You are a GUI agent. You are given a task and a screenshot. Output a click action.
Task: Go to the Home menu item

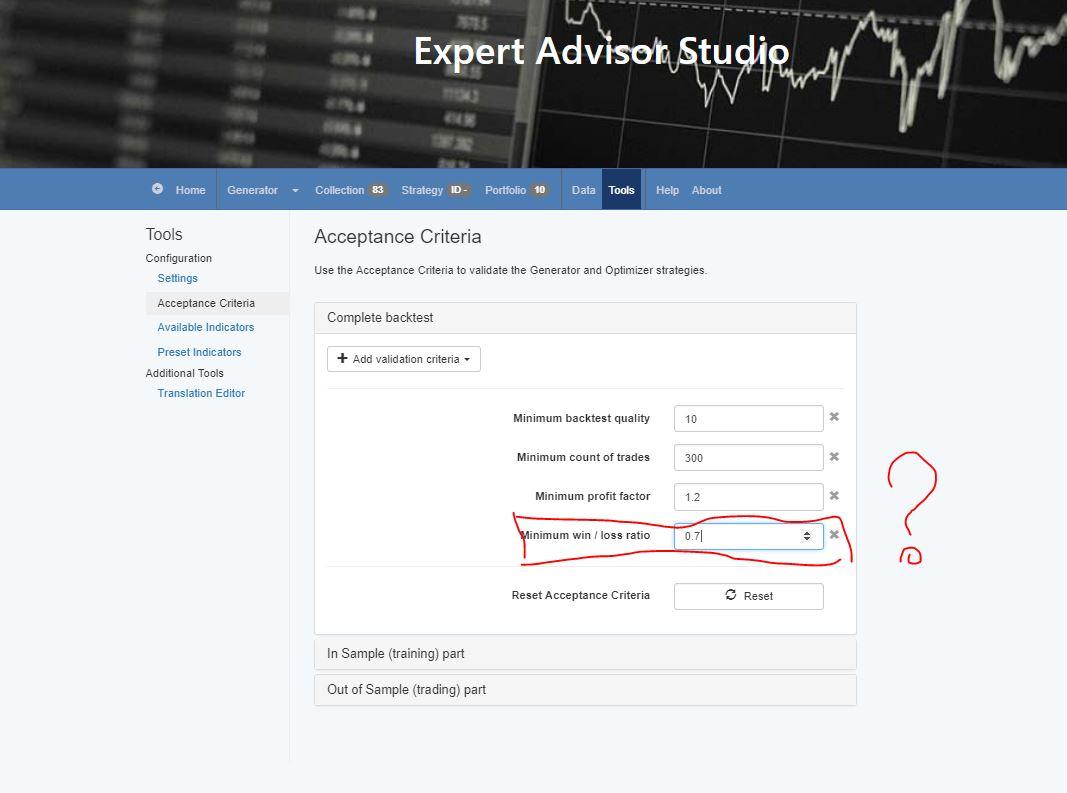click(x=191, y=190)
